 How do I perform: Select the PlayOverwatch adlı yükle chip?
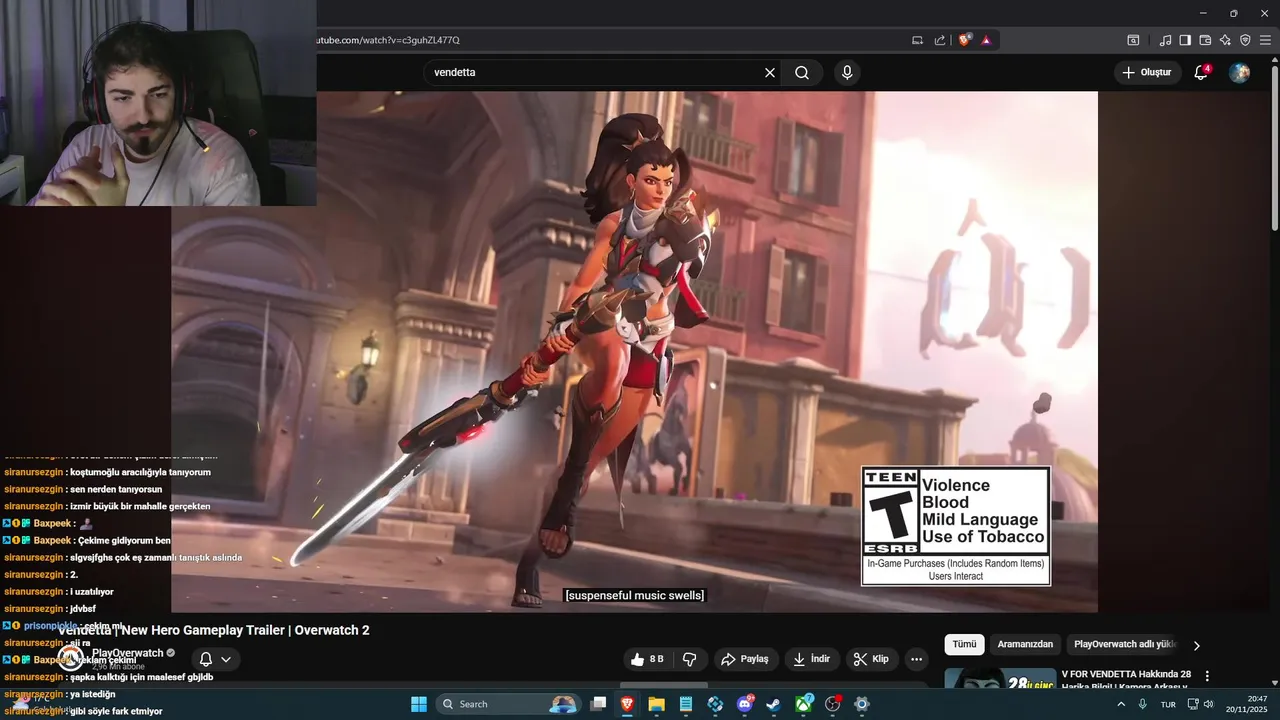coord(1125,645)
